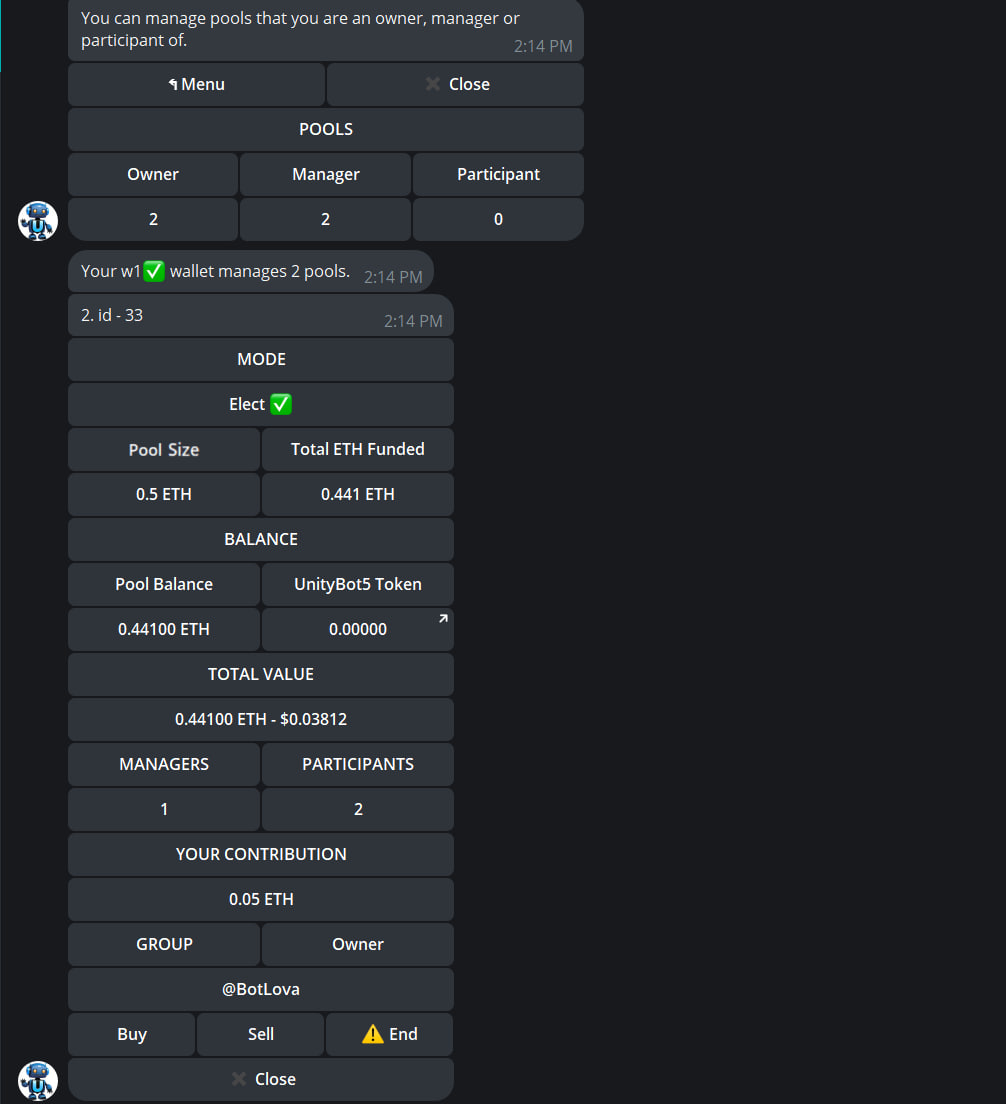
Task: Click the participants count '2' button
Action: click(x=358, y=810)
